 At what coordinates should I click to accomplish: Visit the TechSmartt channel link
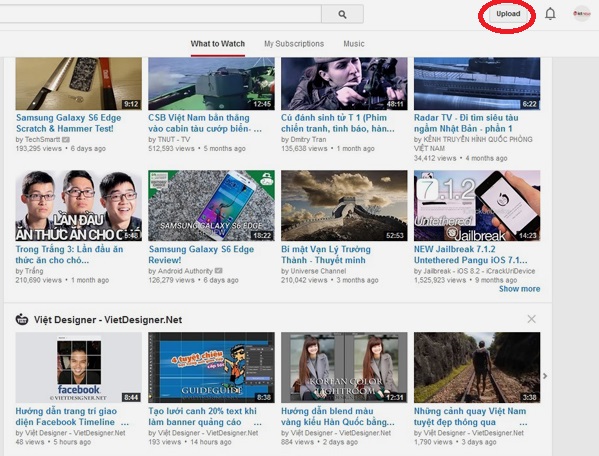pyautogui.click(x=42, y=139)
